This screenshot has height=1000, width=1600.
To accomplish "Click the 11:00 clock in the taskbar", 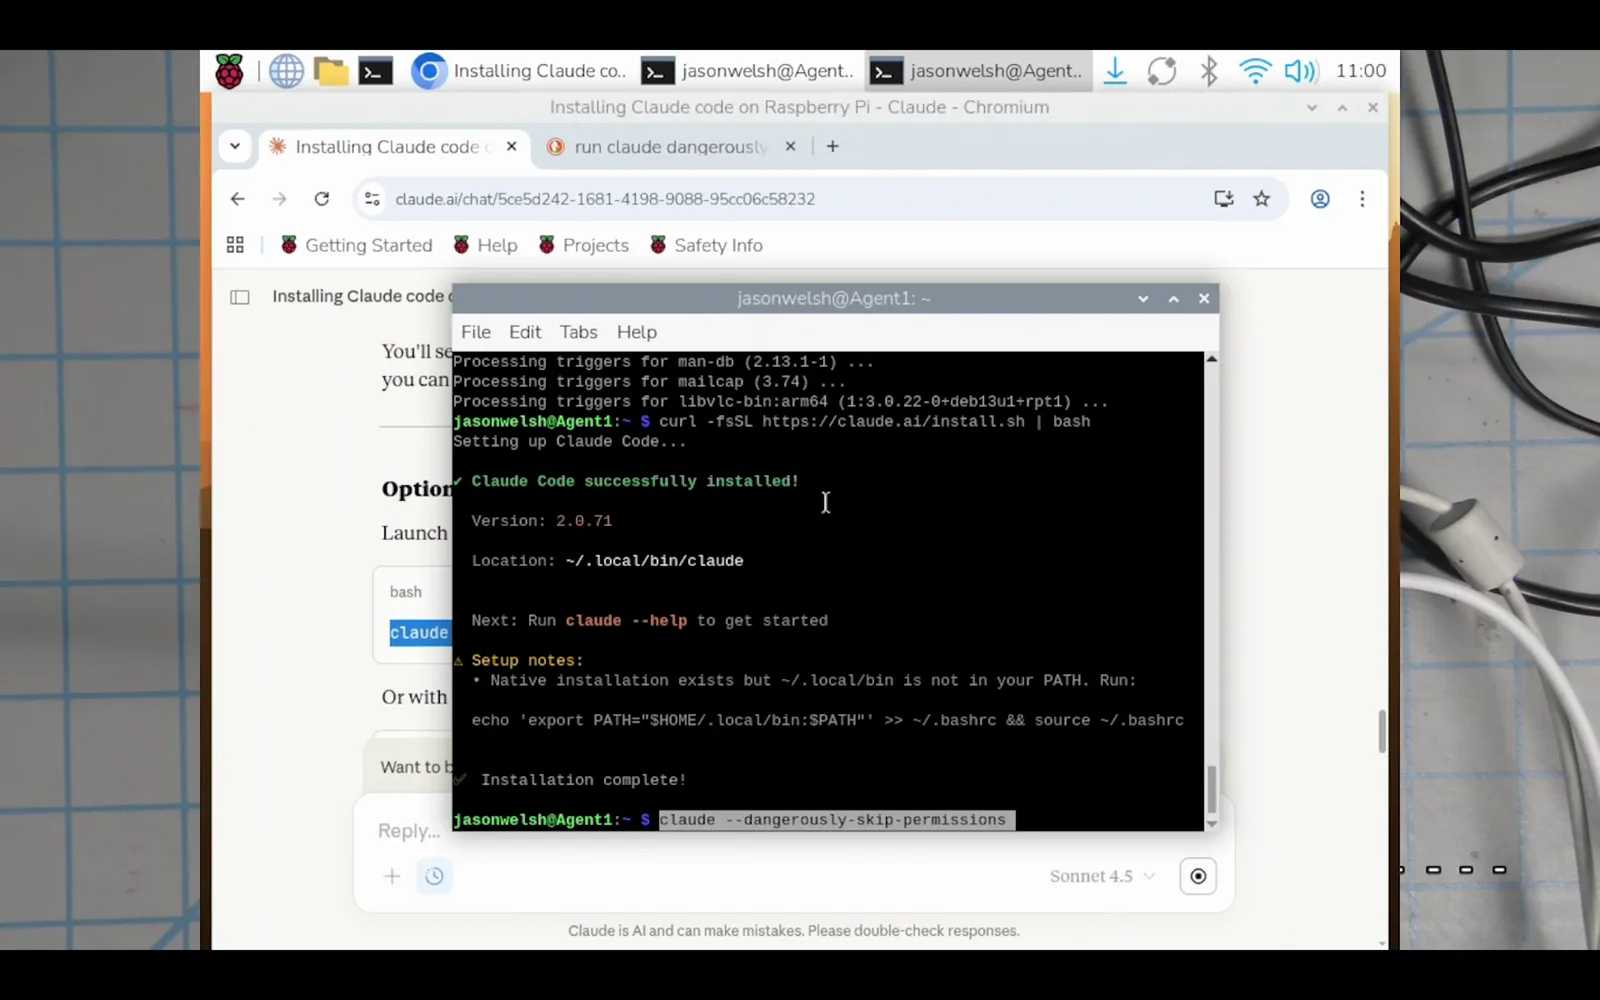I will (x=1361, y=71).
